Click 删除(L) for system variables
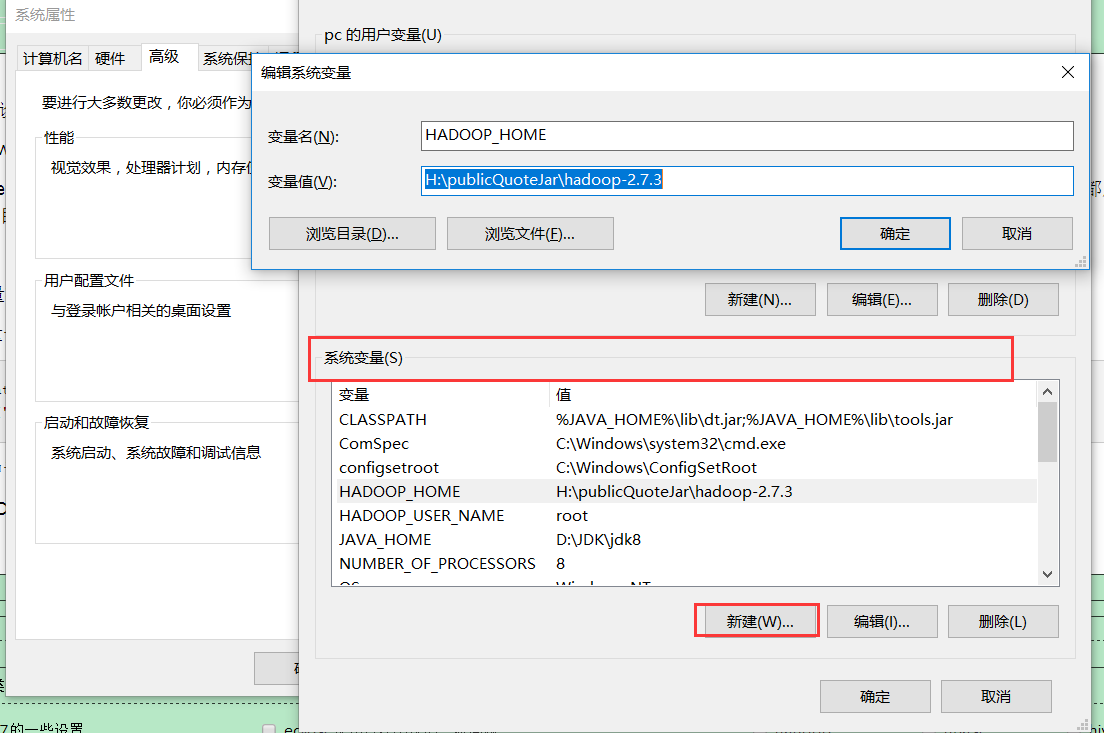The width and height of the screenshot is (1104, 733). 1003,622
